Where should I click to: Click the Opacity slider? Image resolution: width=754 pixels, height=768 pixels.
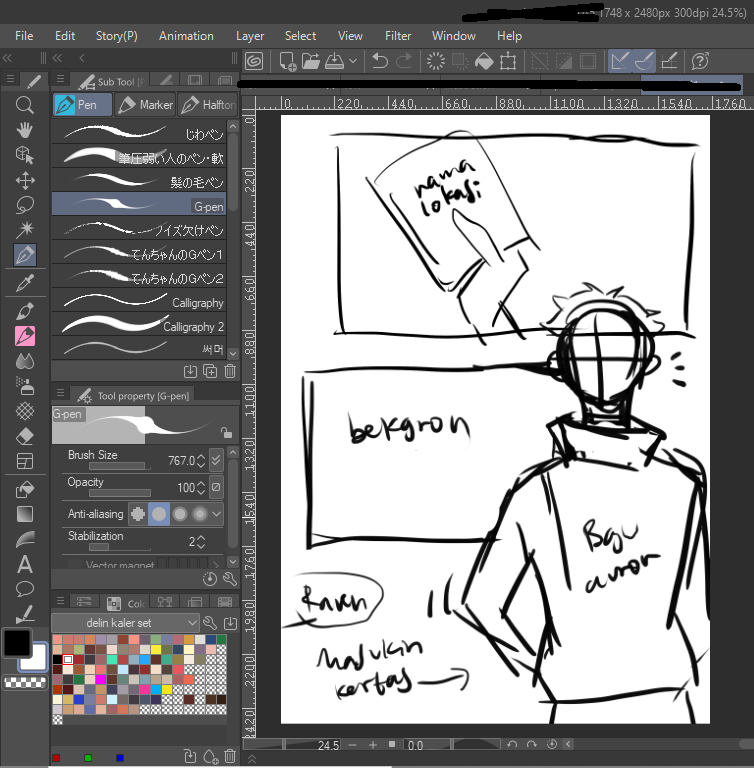click(x=120, y=493)
